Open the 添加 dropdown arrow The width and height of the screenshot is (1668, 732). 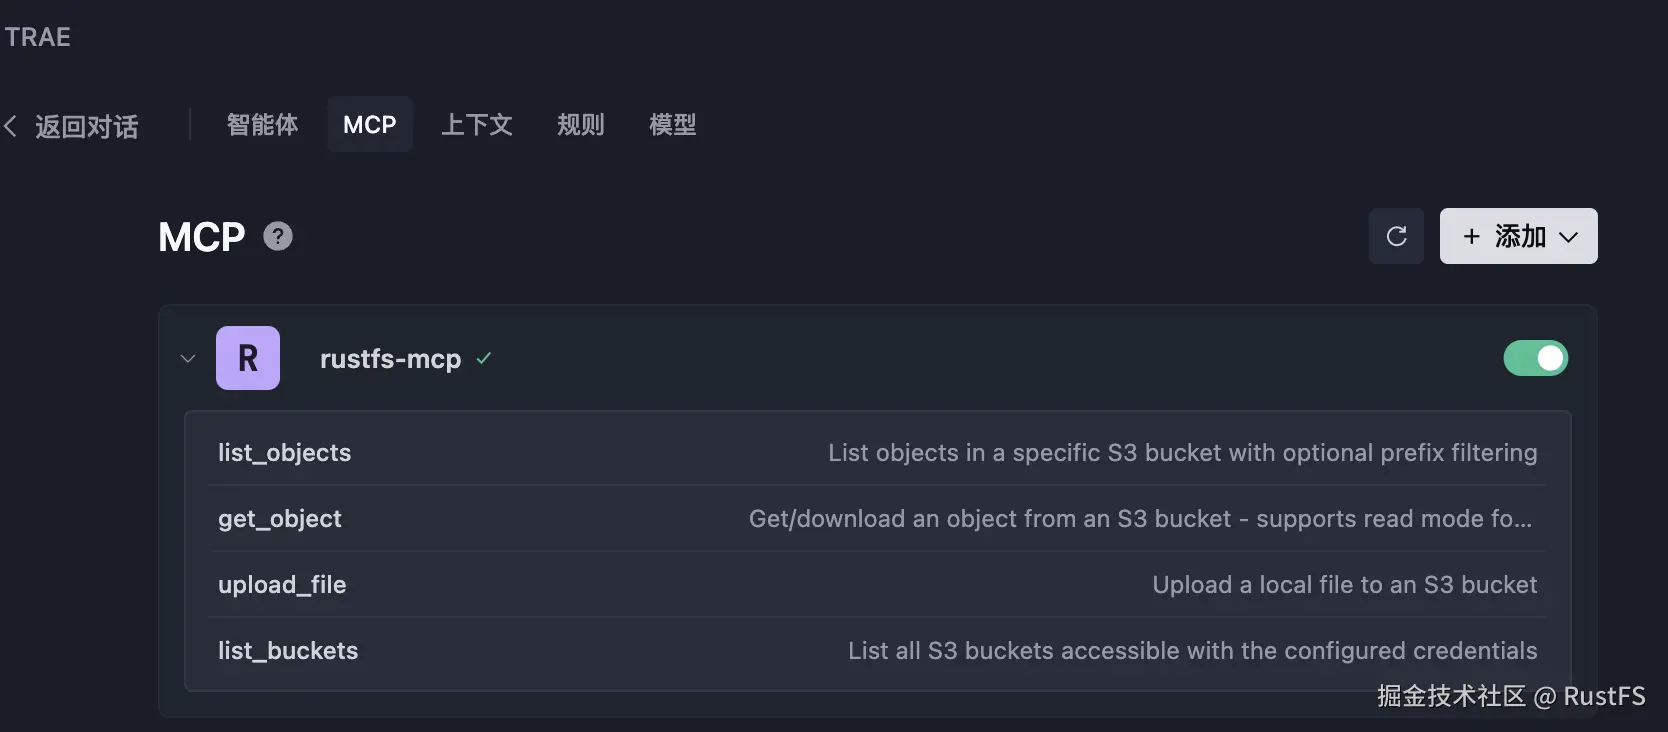pos(1568,237)
